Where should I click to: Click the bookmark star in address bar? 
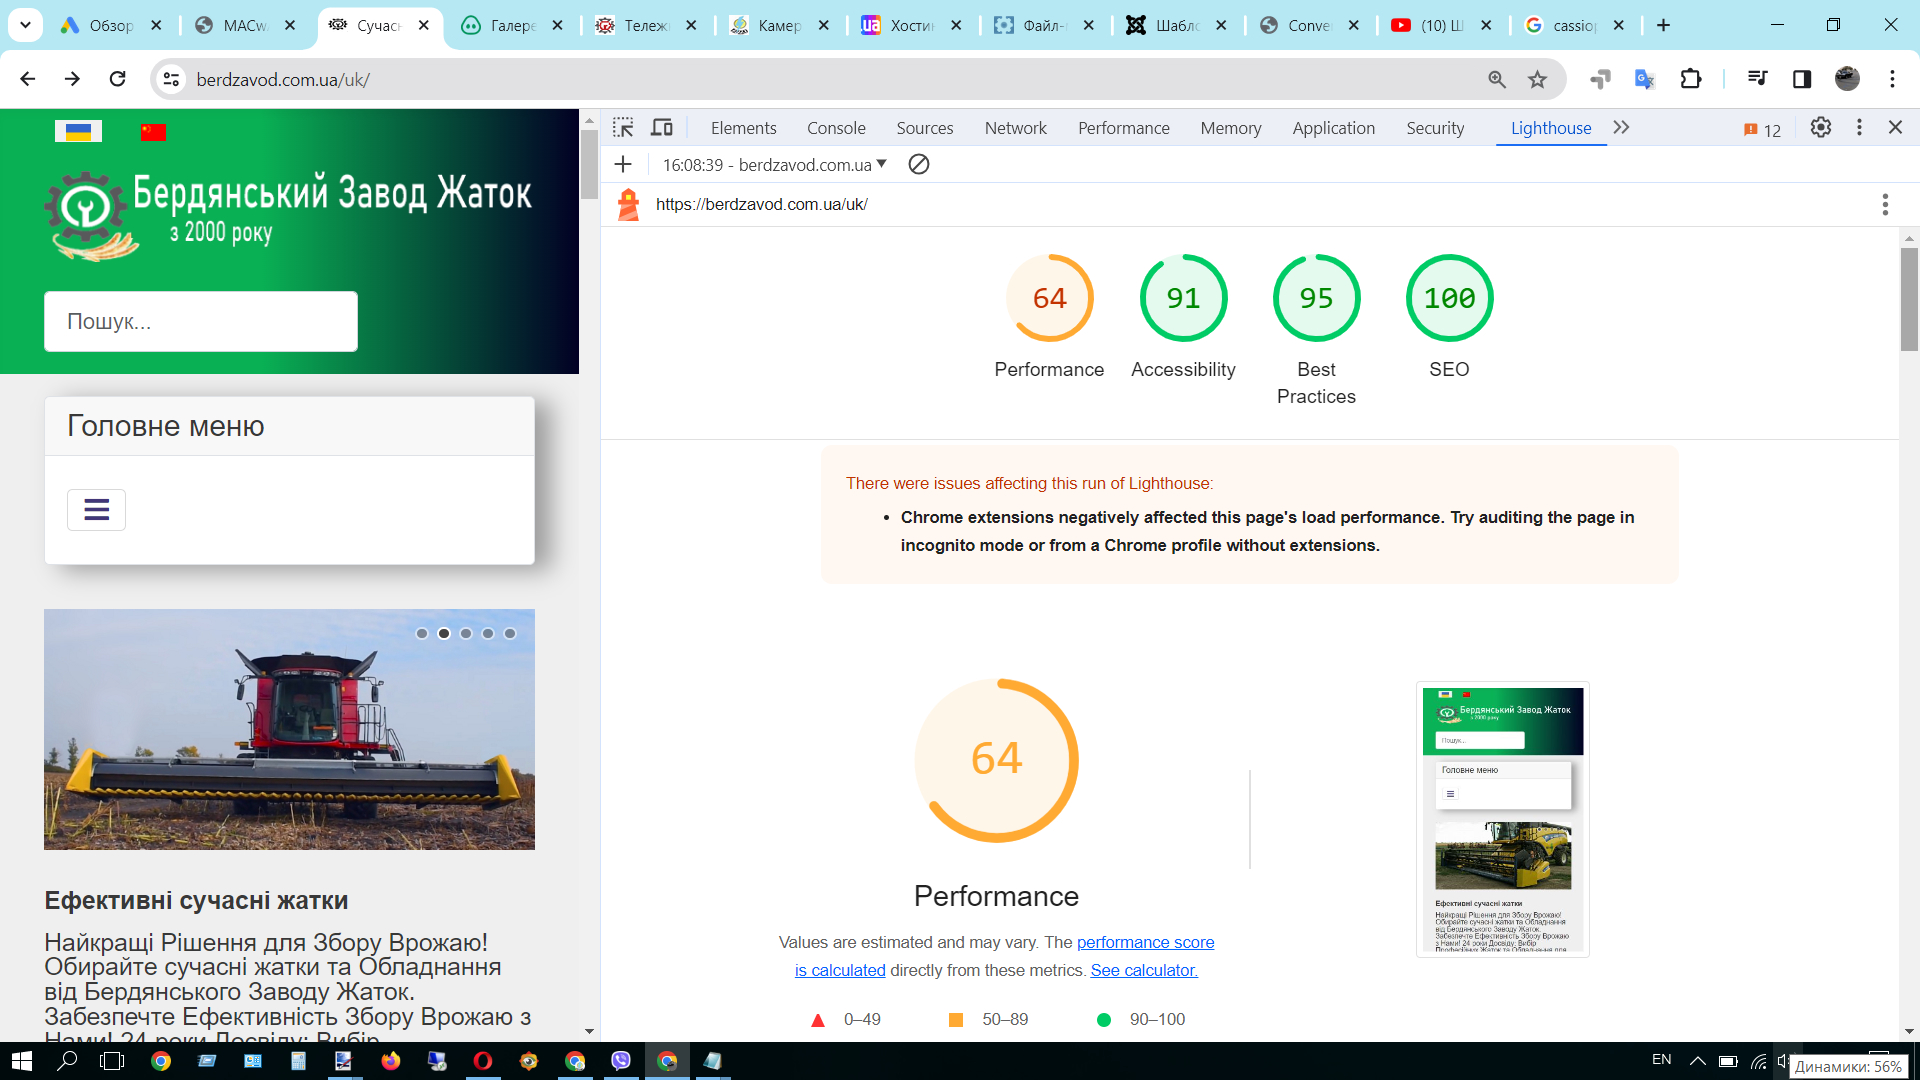pyautogui.click(x=1537, y=79)
